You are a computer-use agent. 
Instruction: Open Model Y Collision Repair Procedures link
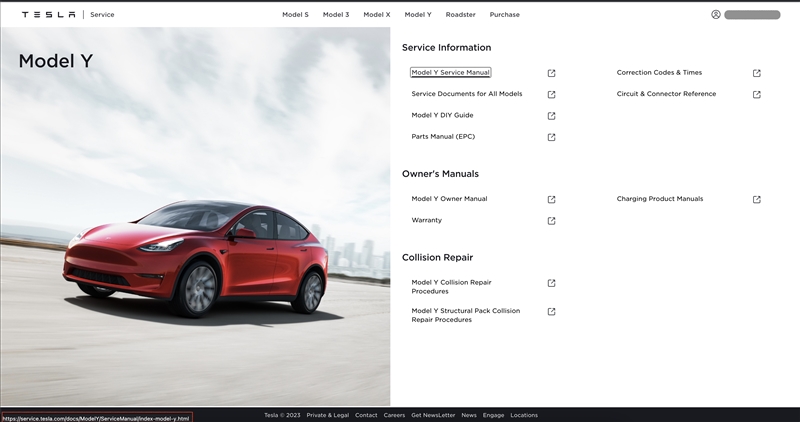click(x=451, y=287)
